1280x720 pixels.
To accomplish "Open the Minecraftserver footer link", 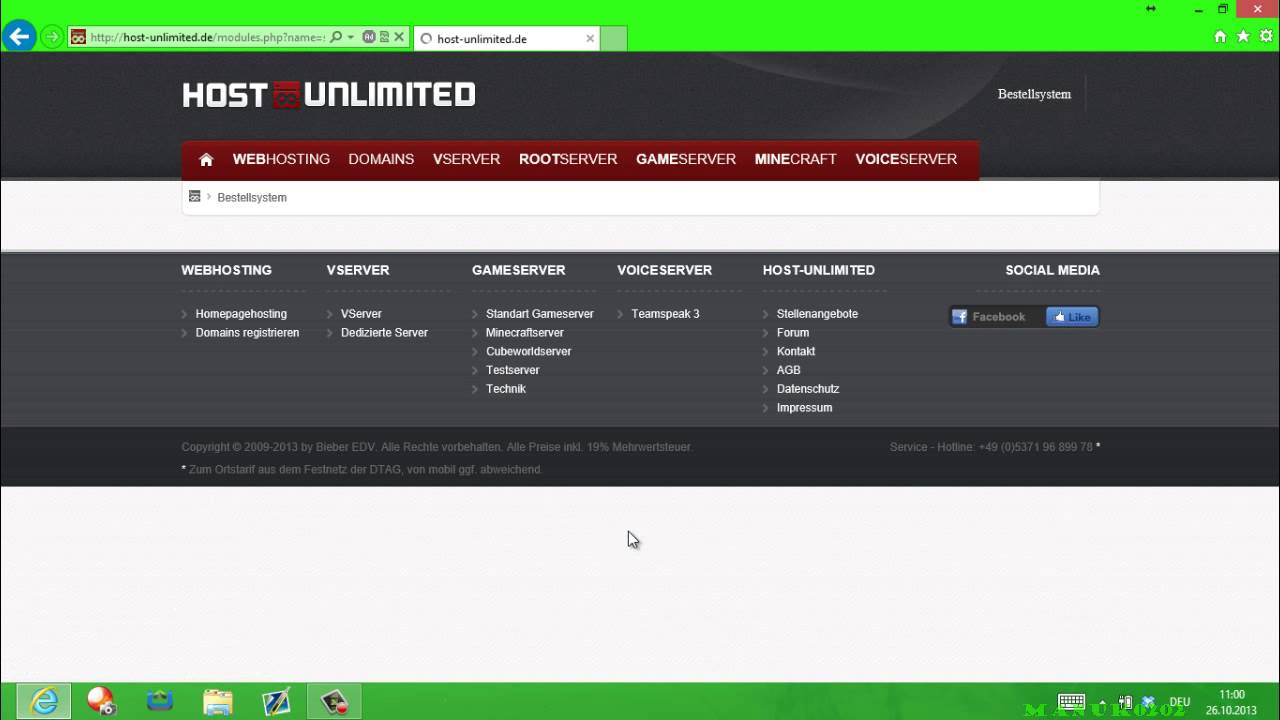I will tap(525, 333).
